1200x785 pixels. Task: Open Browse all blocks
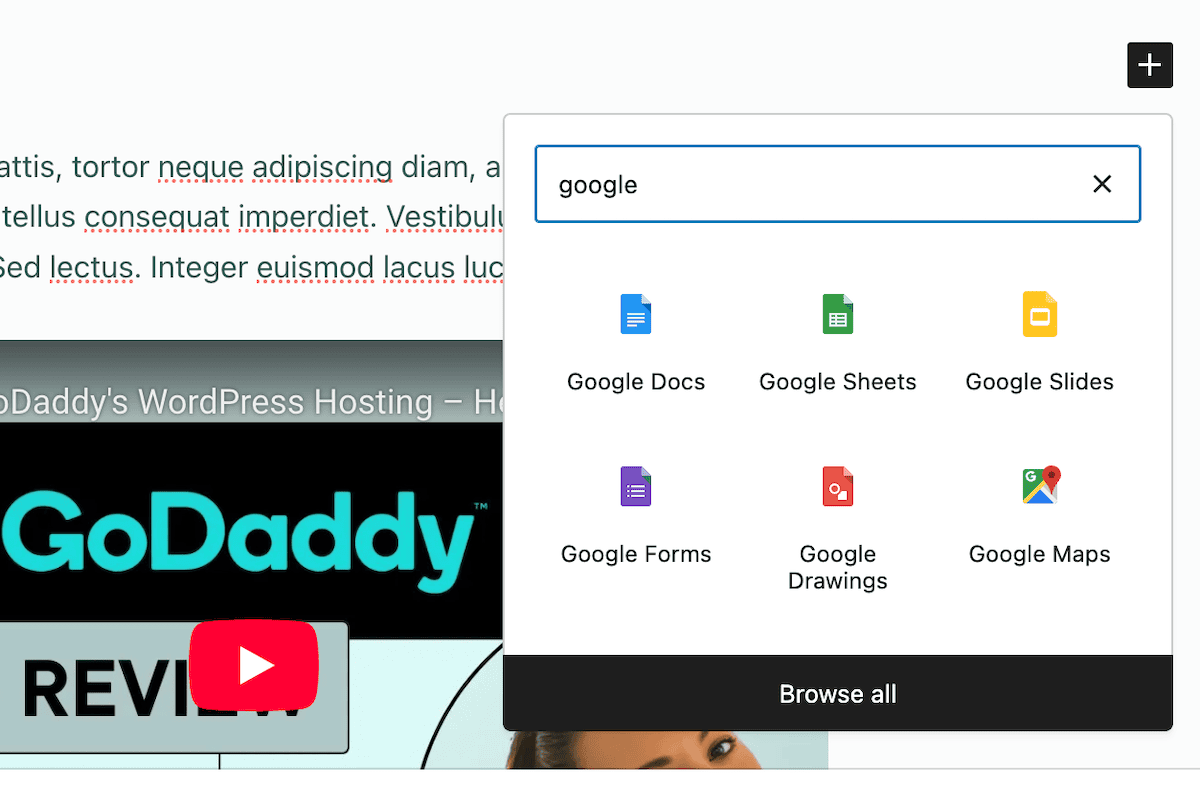(838, 693)
